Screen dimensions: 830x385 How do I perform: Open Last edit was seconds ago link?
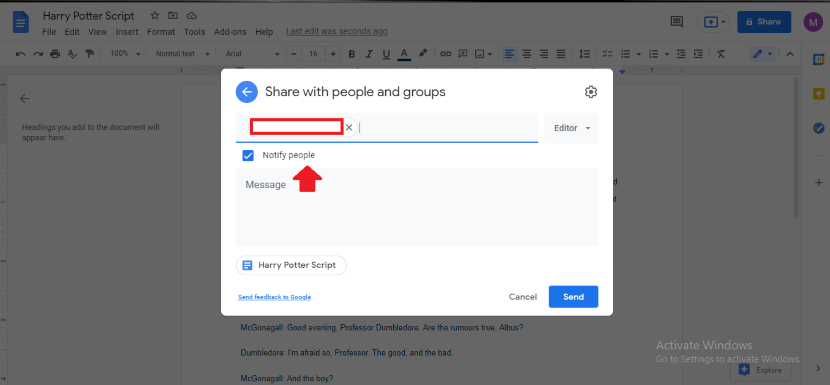pos(337,31)
